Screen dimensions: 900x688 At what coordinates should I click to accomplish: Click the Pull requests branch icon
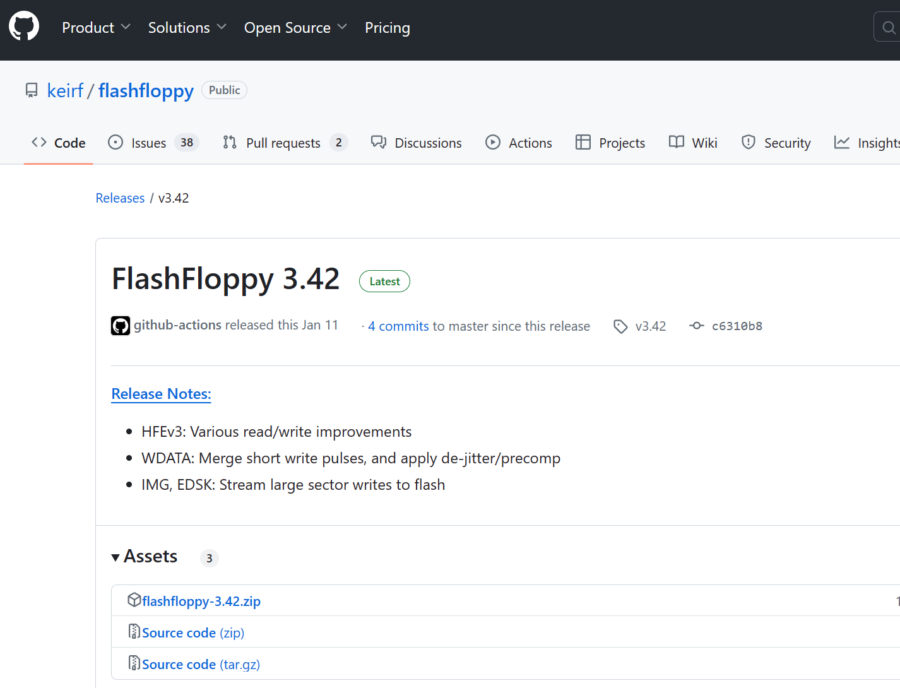pyautogui.click(x=230, y=142)
